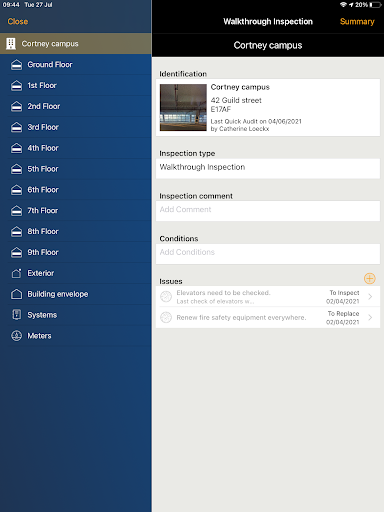Tap the Cortney campus building icon
This screenshot has width=384, height=512.
tap(11, 44)
